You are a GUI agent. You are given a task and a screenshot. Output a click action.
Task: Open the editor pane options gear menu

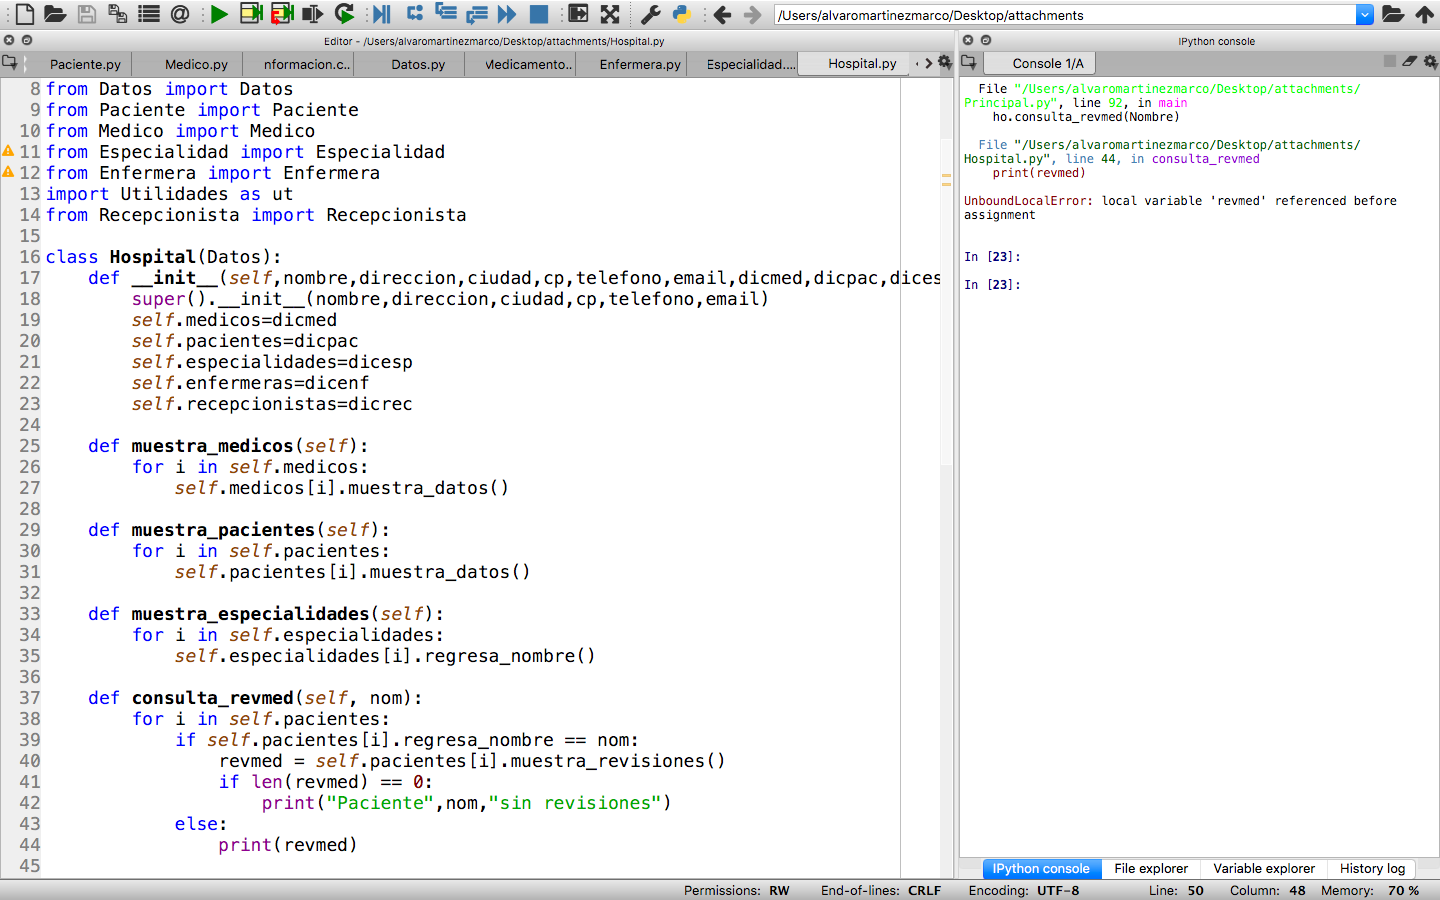pyautogui.click(x=944, y=62)
